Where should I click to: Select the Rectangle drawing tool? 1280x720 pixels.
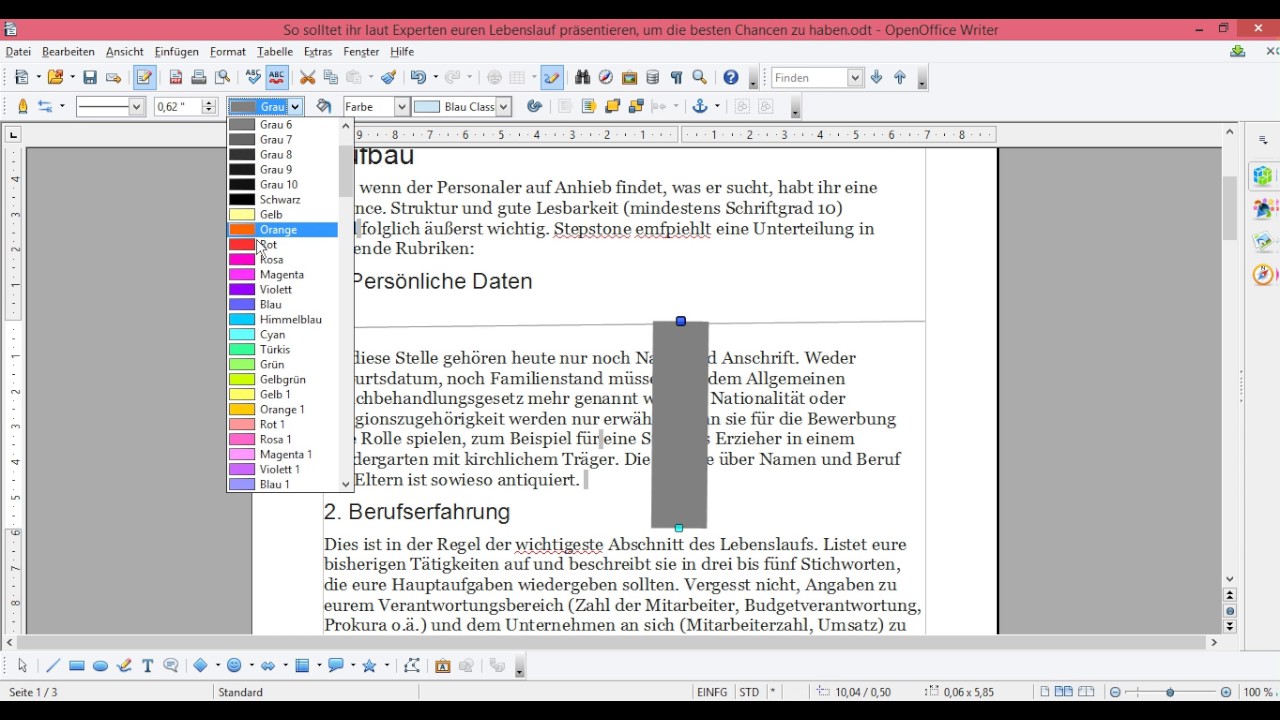[76, 665]
